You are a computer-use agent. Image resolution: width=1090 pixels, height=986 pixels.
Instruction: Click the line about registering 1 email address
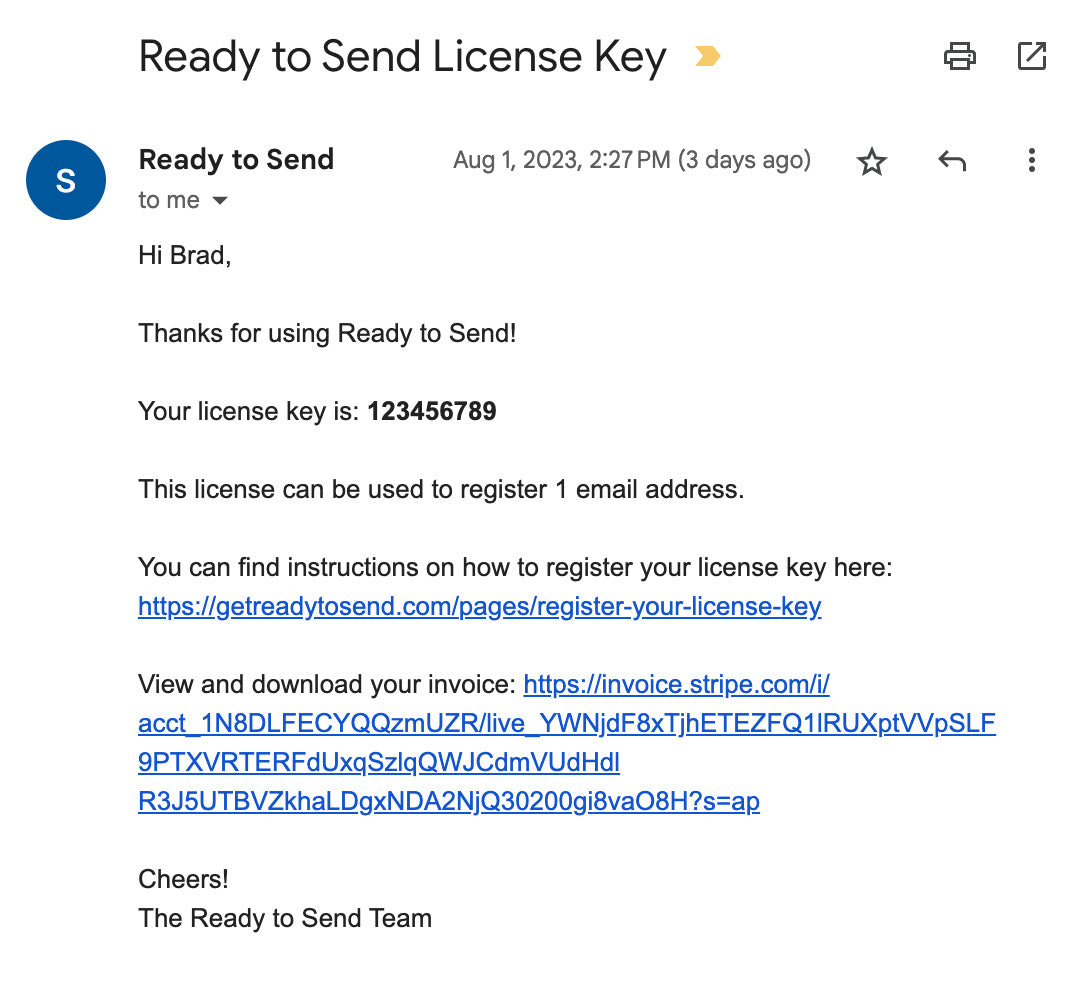click(x=441, y=490)
